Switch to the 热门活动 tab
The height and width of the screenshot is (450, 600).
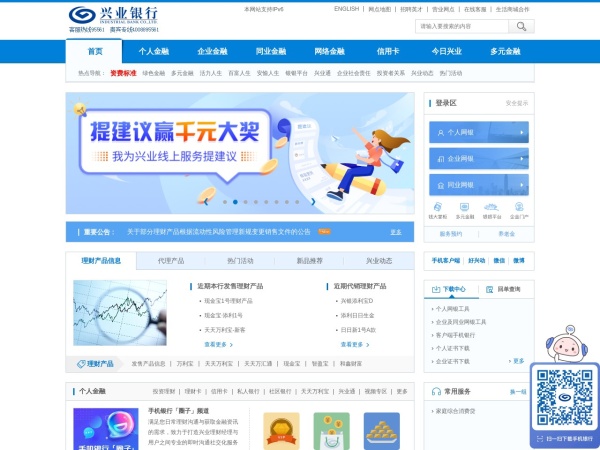[x=239, y=261]
